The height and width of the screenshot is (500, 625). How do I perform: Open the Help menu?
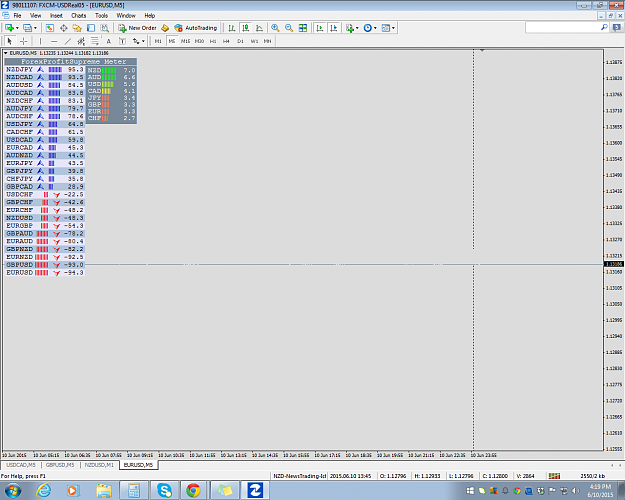[x=149, y=16]
